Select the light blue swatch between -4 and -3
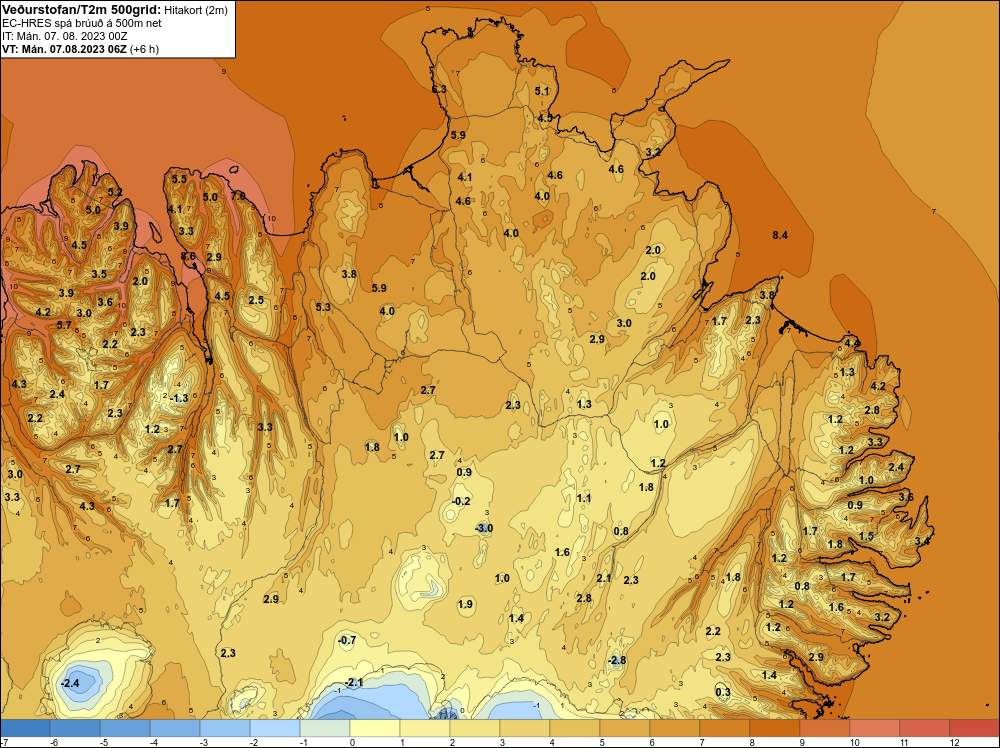Image resolution: width=1000 pixels, height=748 pixels. coord(175,728)
